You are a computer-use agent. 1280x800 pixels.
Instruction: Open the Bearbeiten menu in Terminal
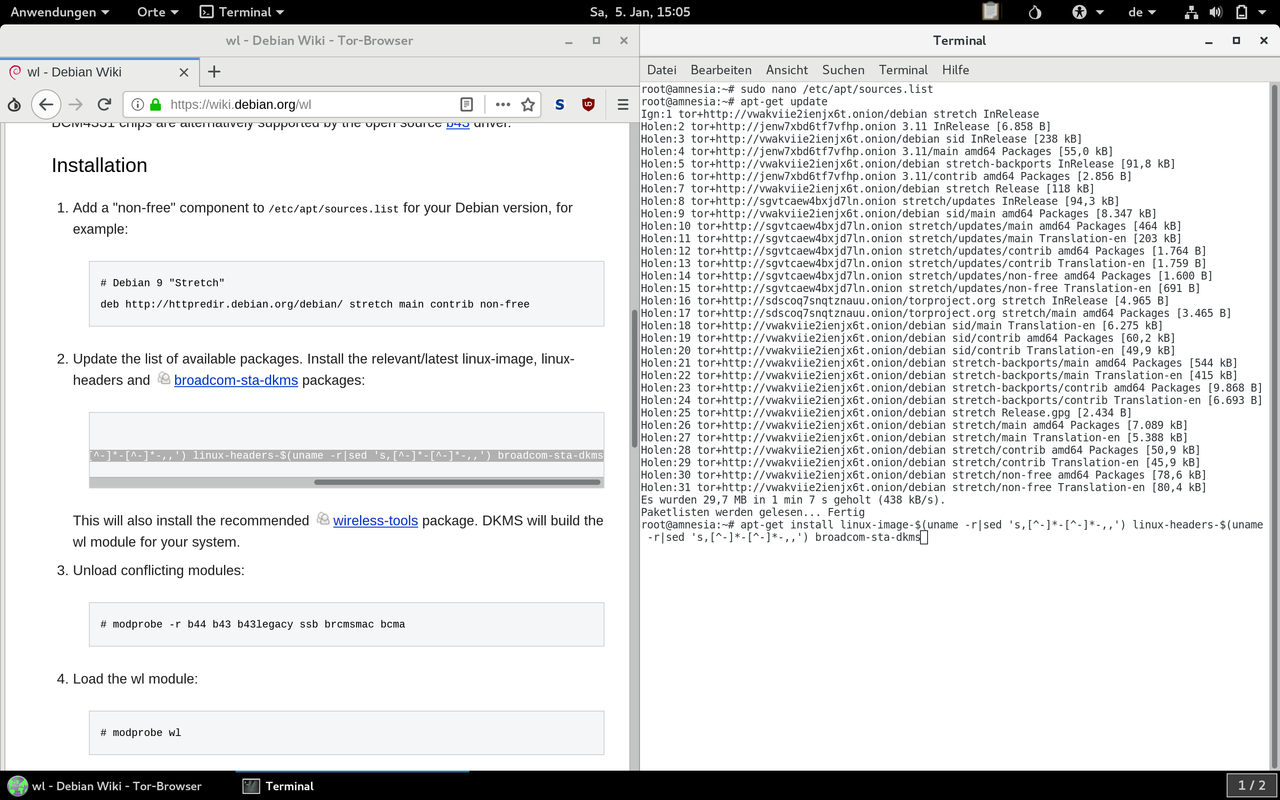pos(721,70)
